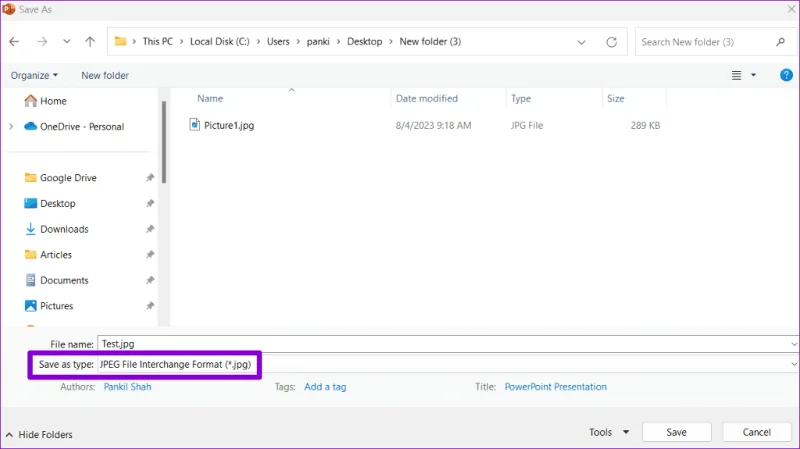The height and width of the screenshot is (449, 800).
Task: Click the pin icon beside Documents
Action: click(x=150, y=280)
